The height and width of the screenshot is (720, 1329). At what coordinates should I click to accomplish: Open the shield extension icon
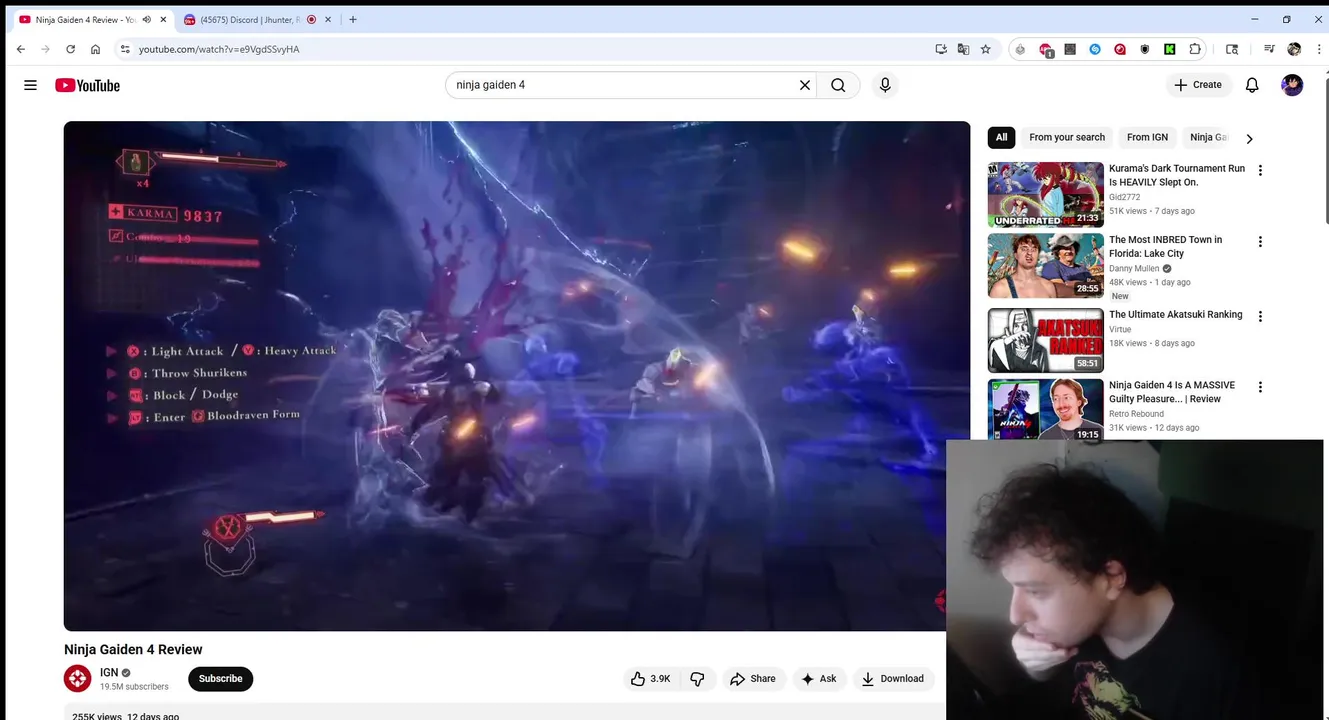pos(1145,49)
